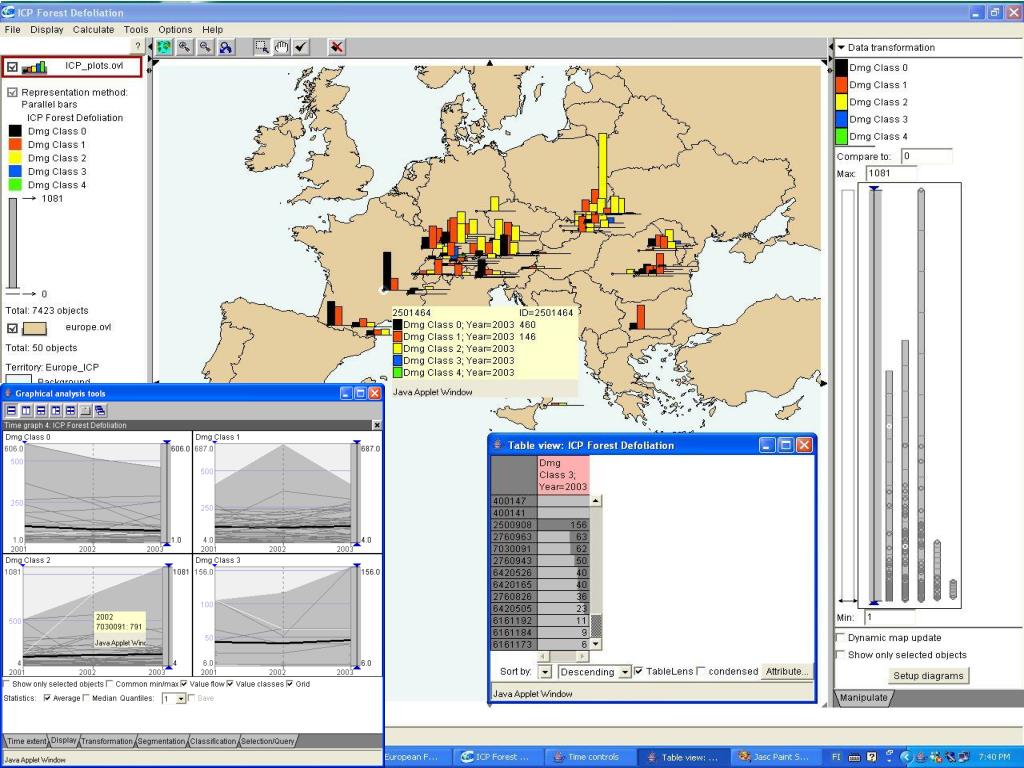Choose the mixed-panes layout icon
The image size is (1024, 768).
(x=56, y=411)
